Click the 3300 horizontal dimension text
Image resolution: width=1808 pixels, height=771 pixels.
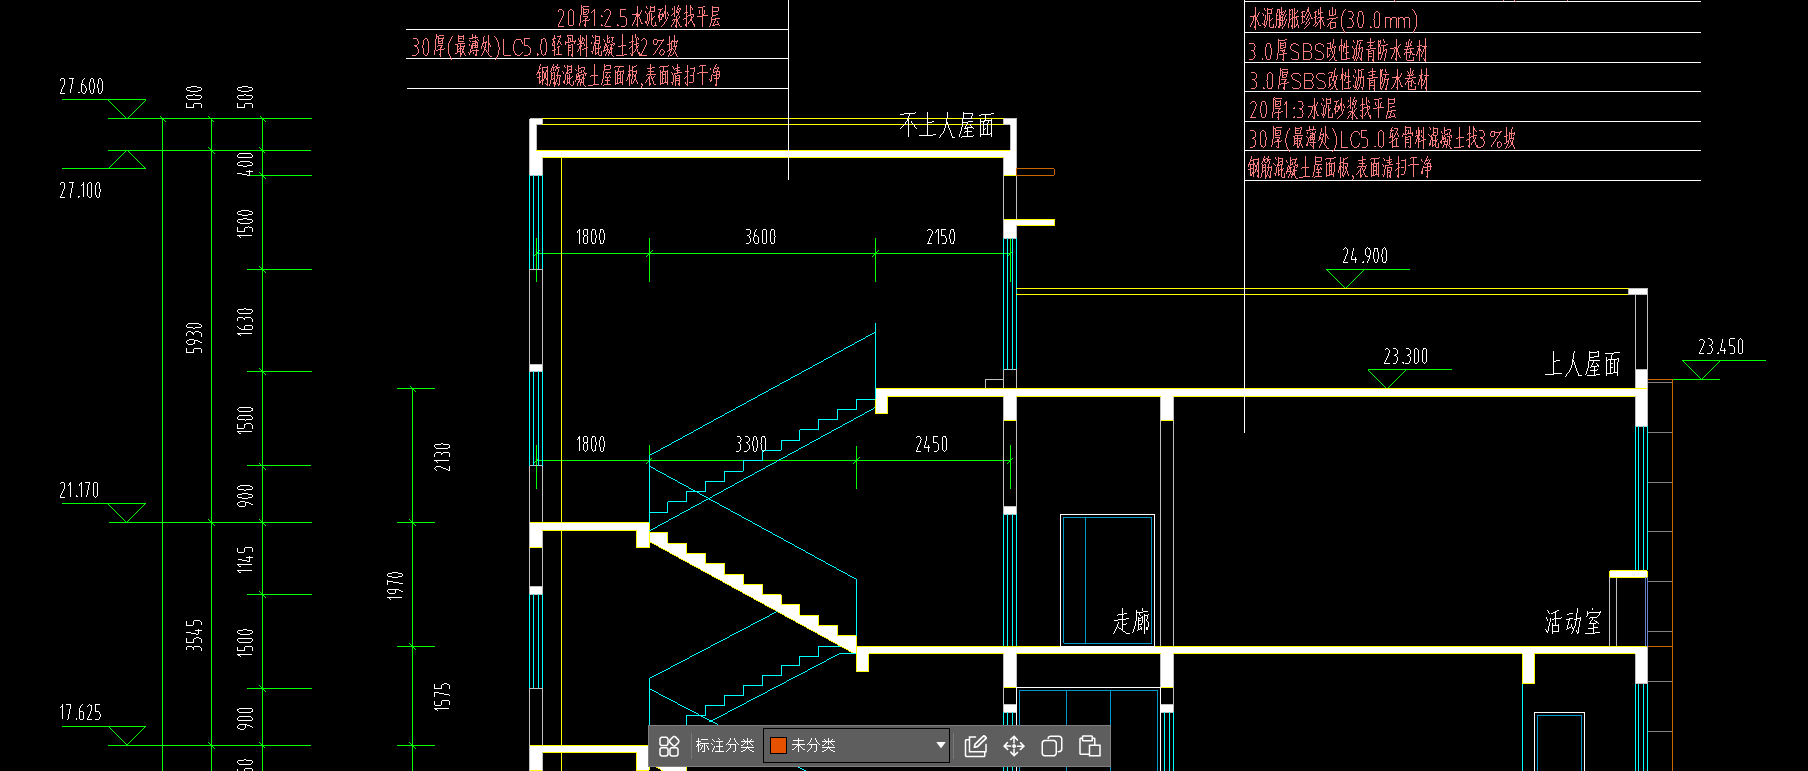pyautogui.click(x=751, y=444)
